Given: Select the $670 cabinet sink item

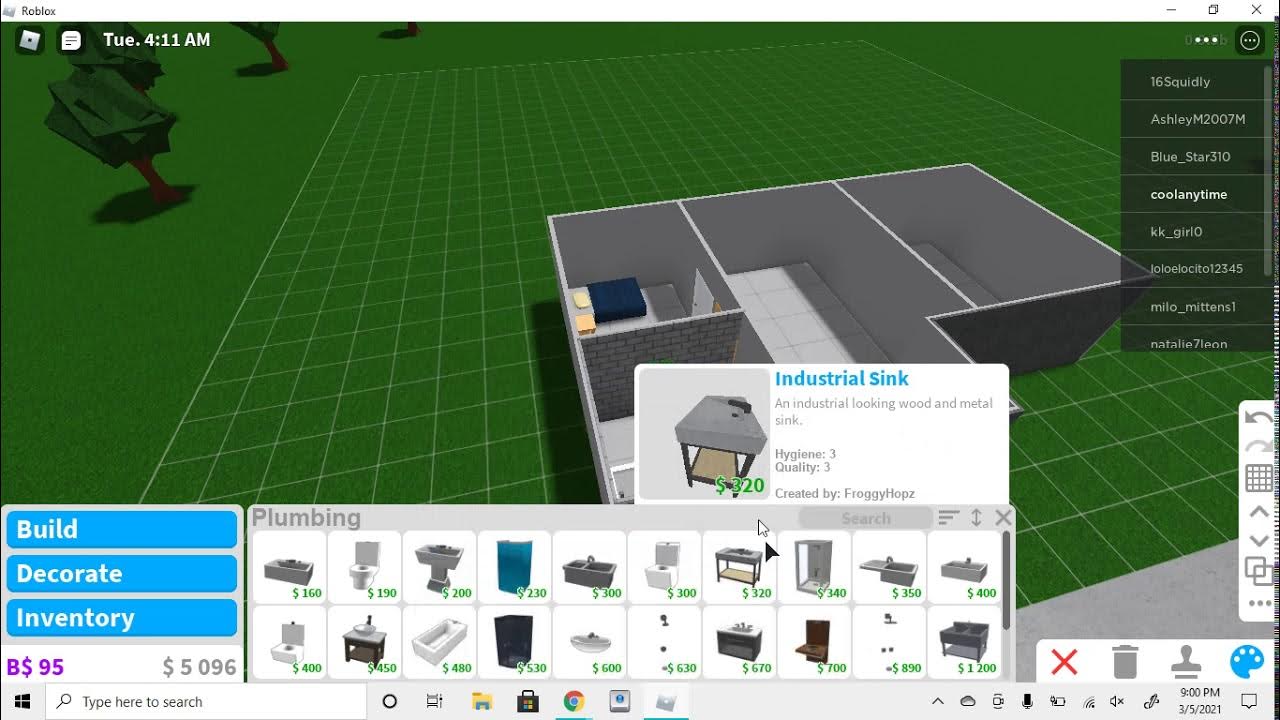Looking at the screenshot, I should [739, 642].
